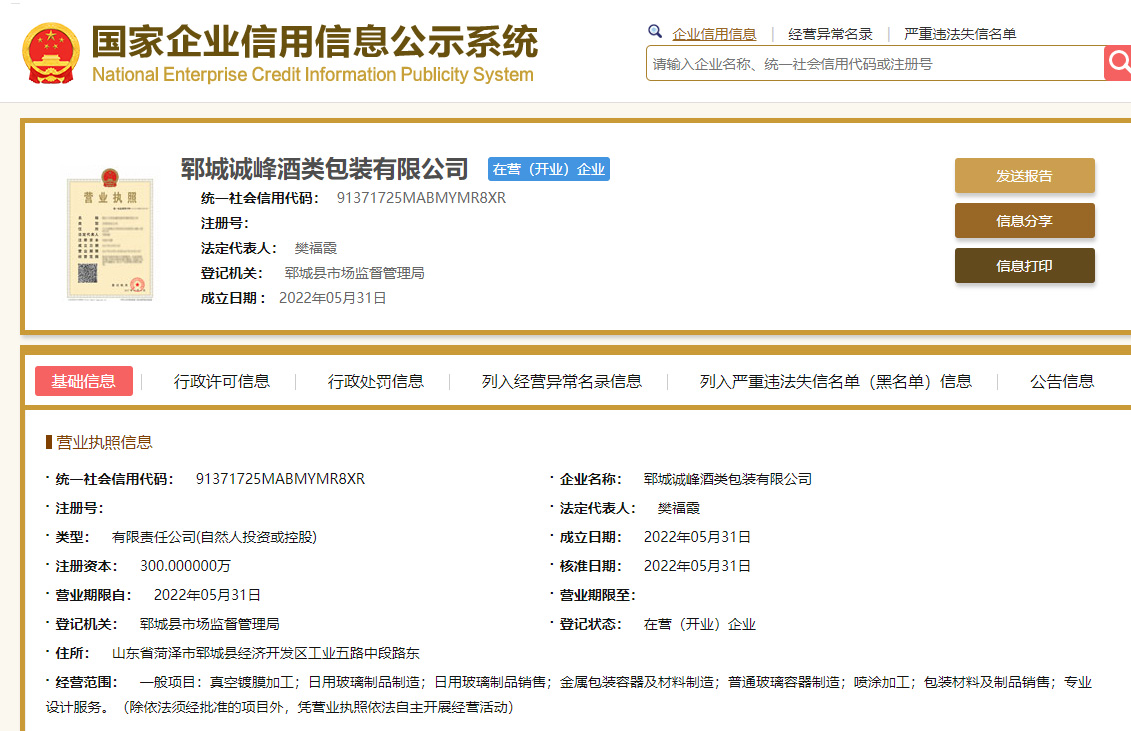Click 核准日期 value 2022年05月31日
Screen dimensions: 1131x731
697,566
